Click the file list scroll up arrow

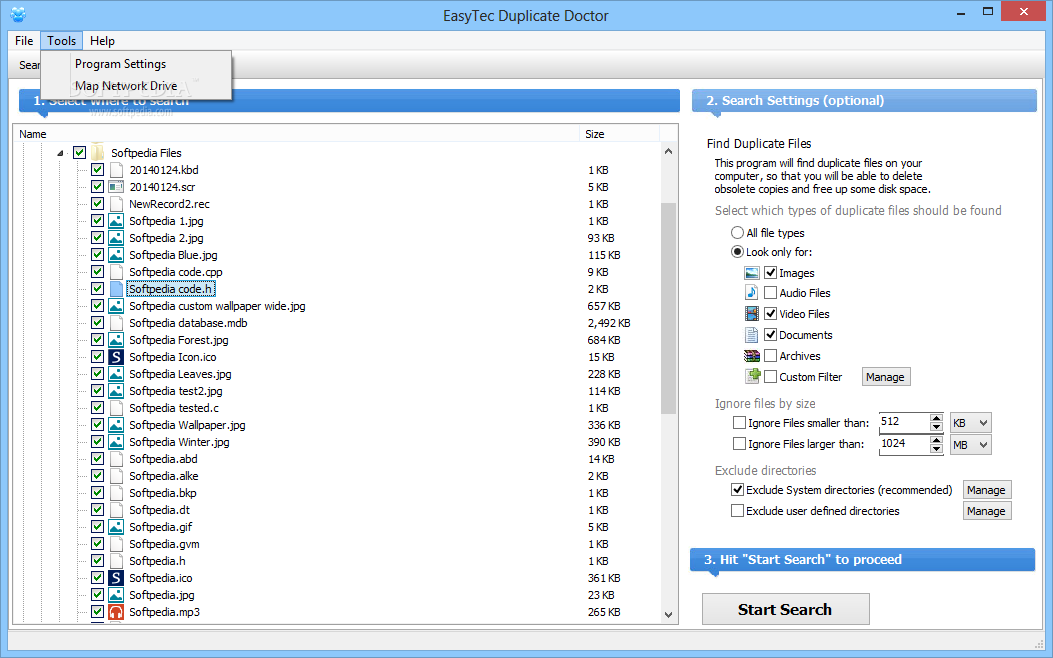click(668, 151)
